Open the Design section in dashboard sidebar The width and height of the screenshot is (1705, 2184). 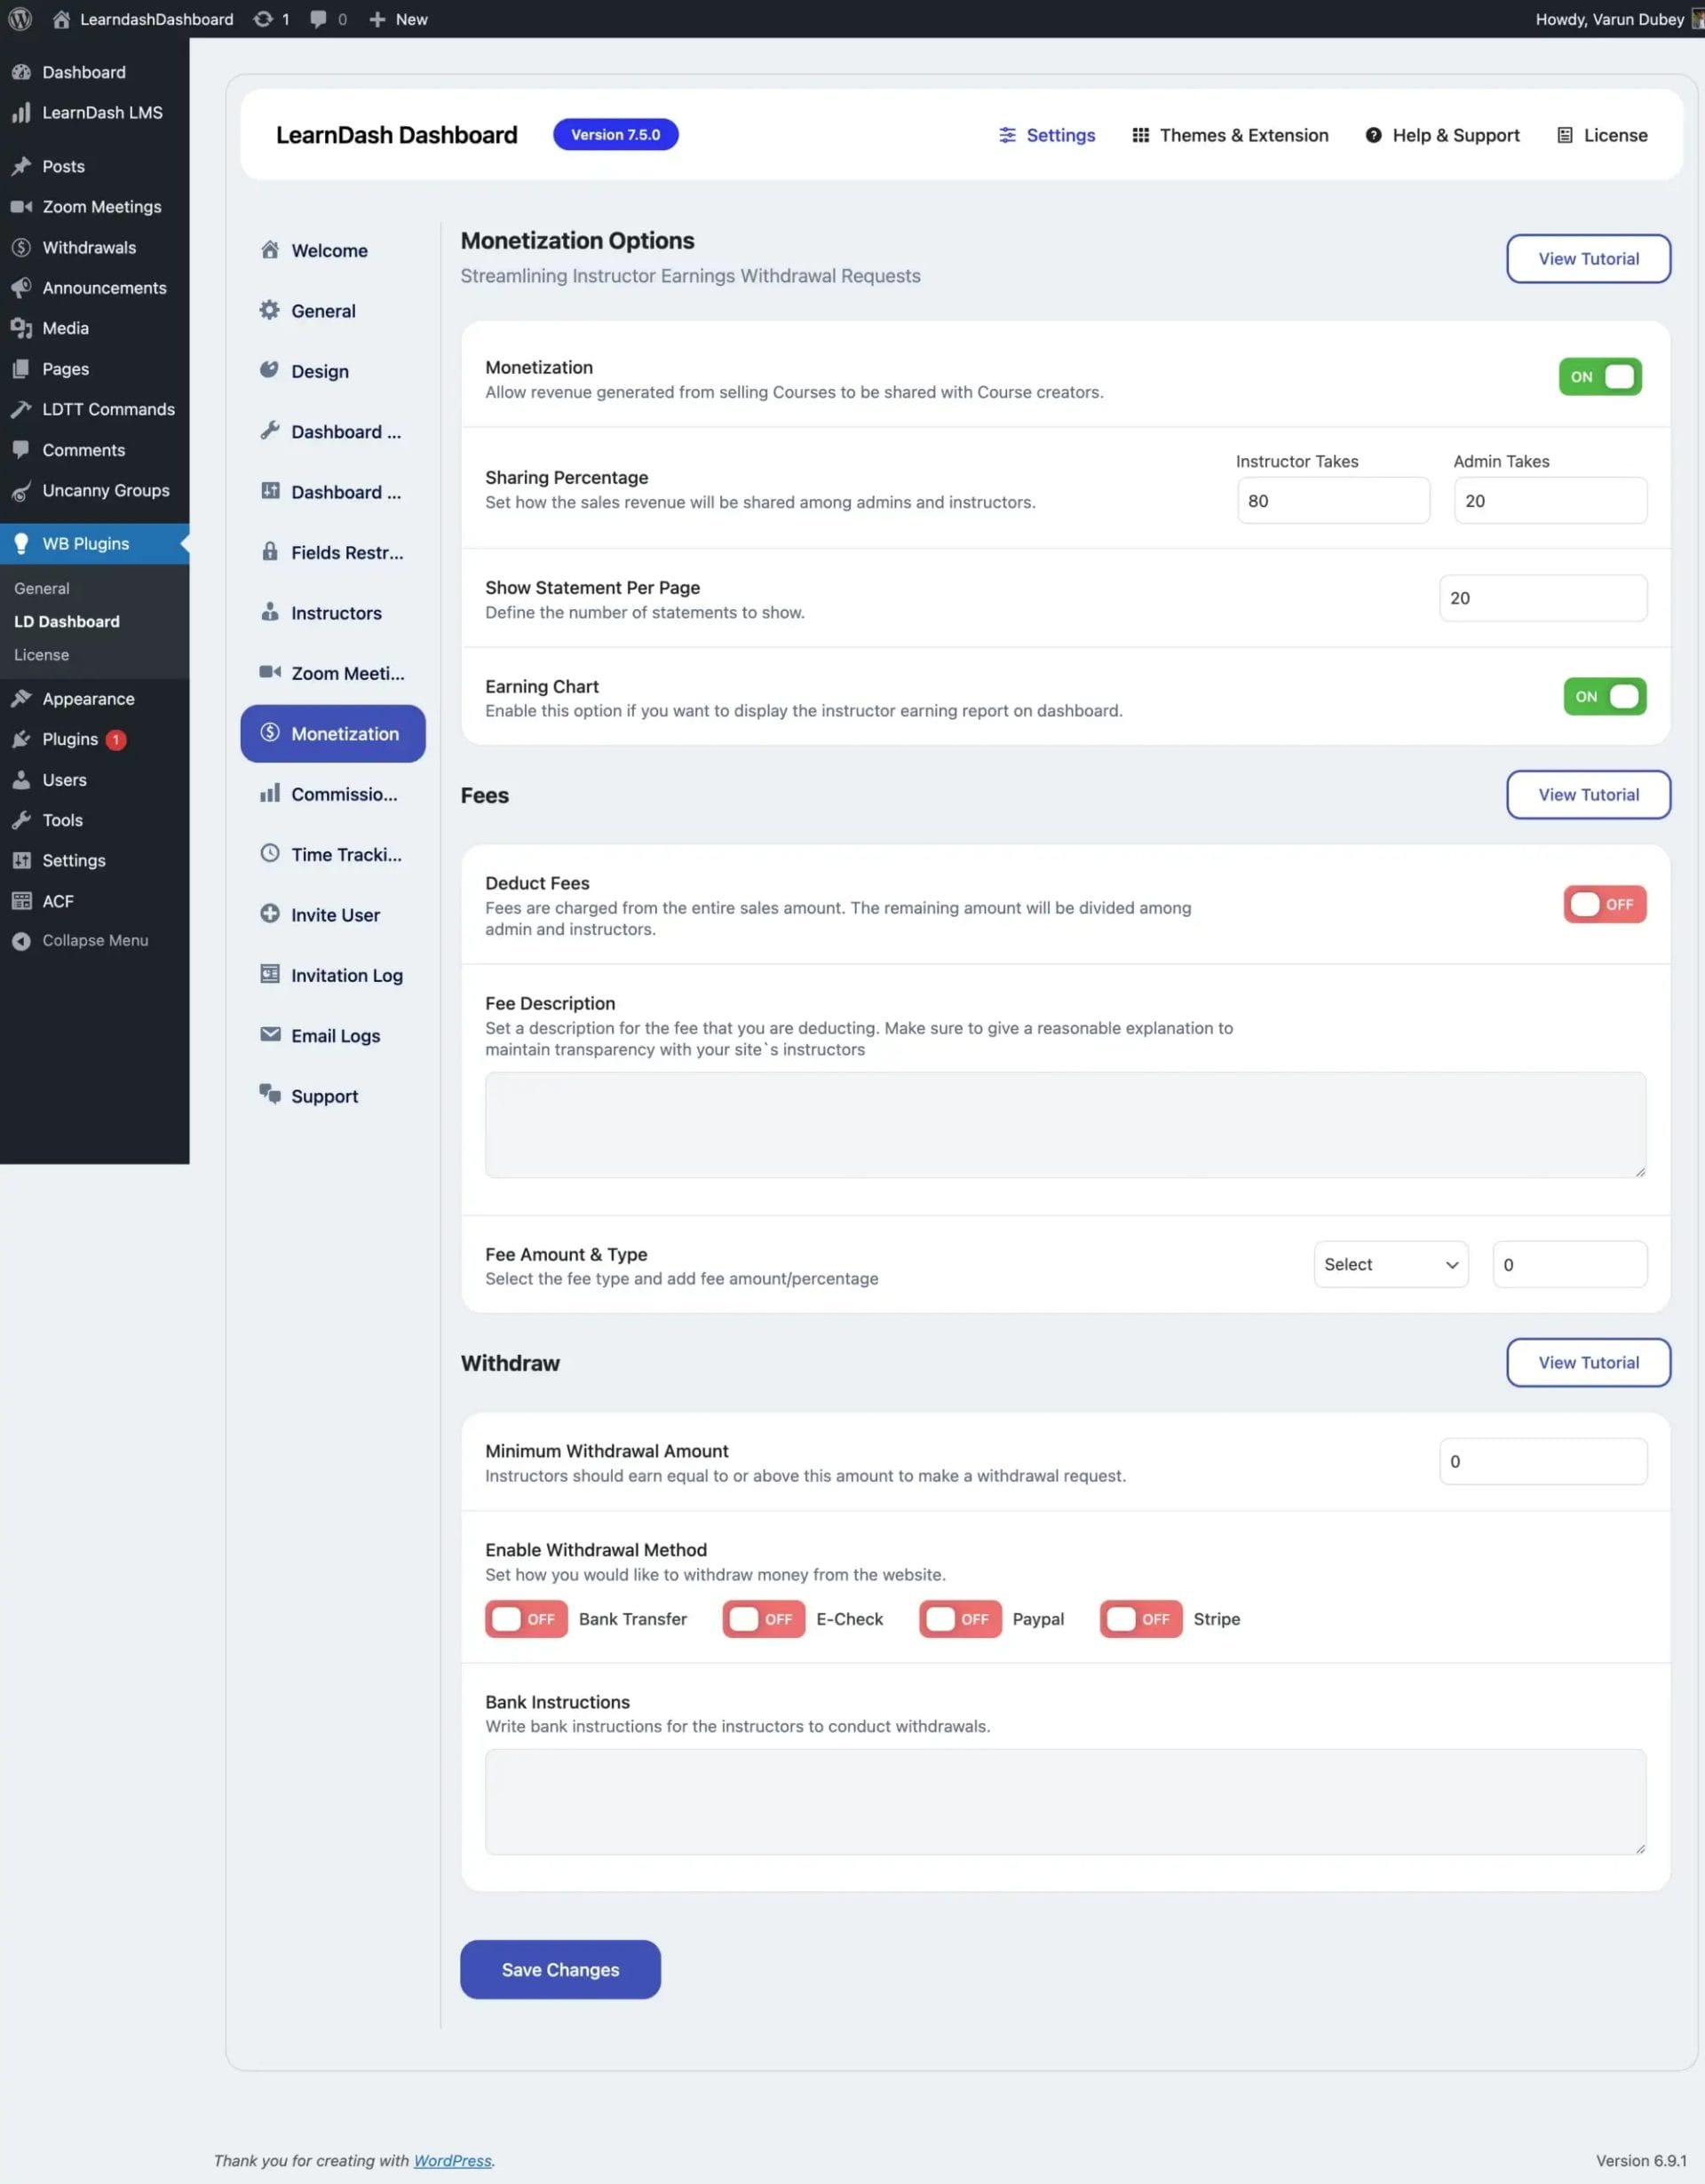(318, 370)
